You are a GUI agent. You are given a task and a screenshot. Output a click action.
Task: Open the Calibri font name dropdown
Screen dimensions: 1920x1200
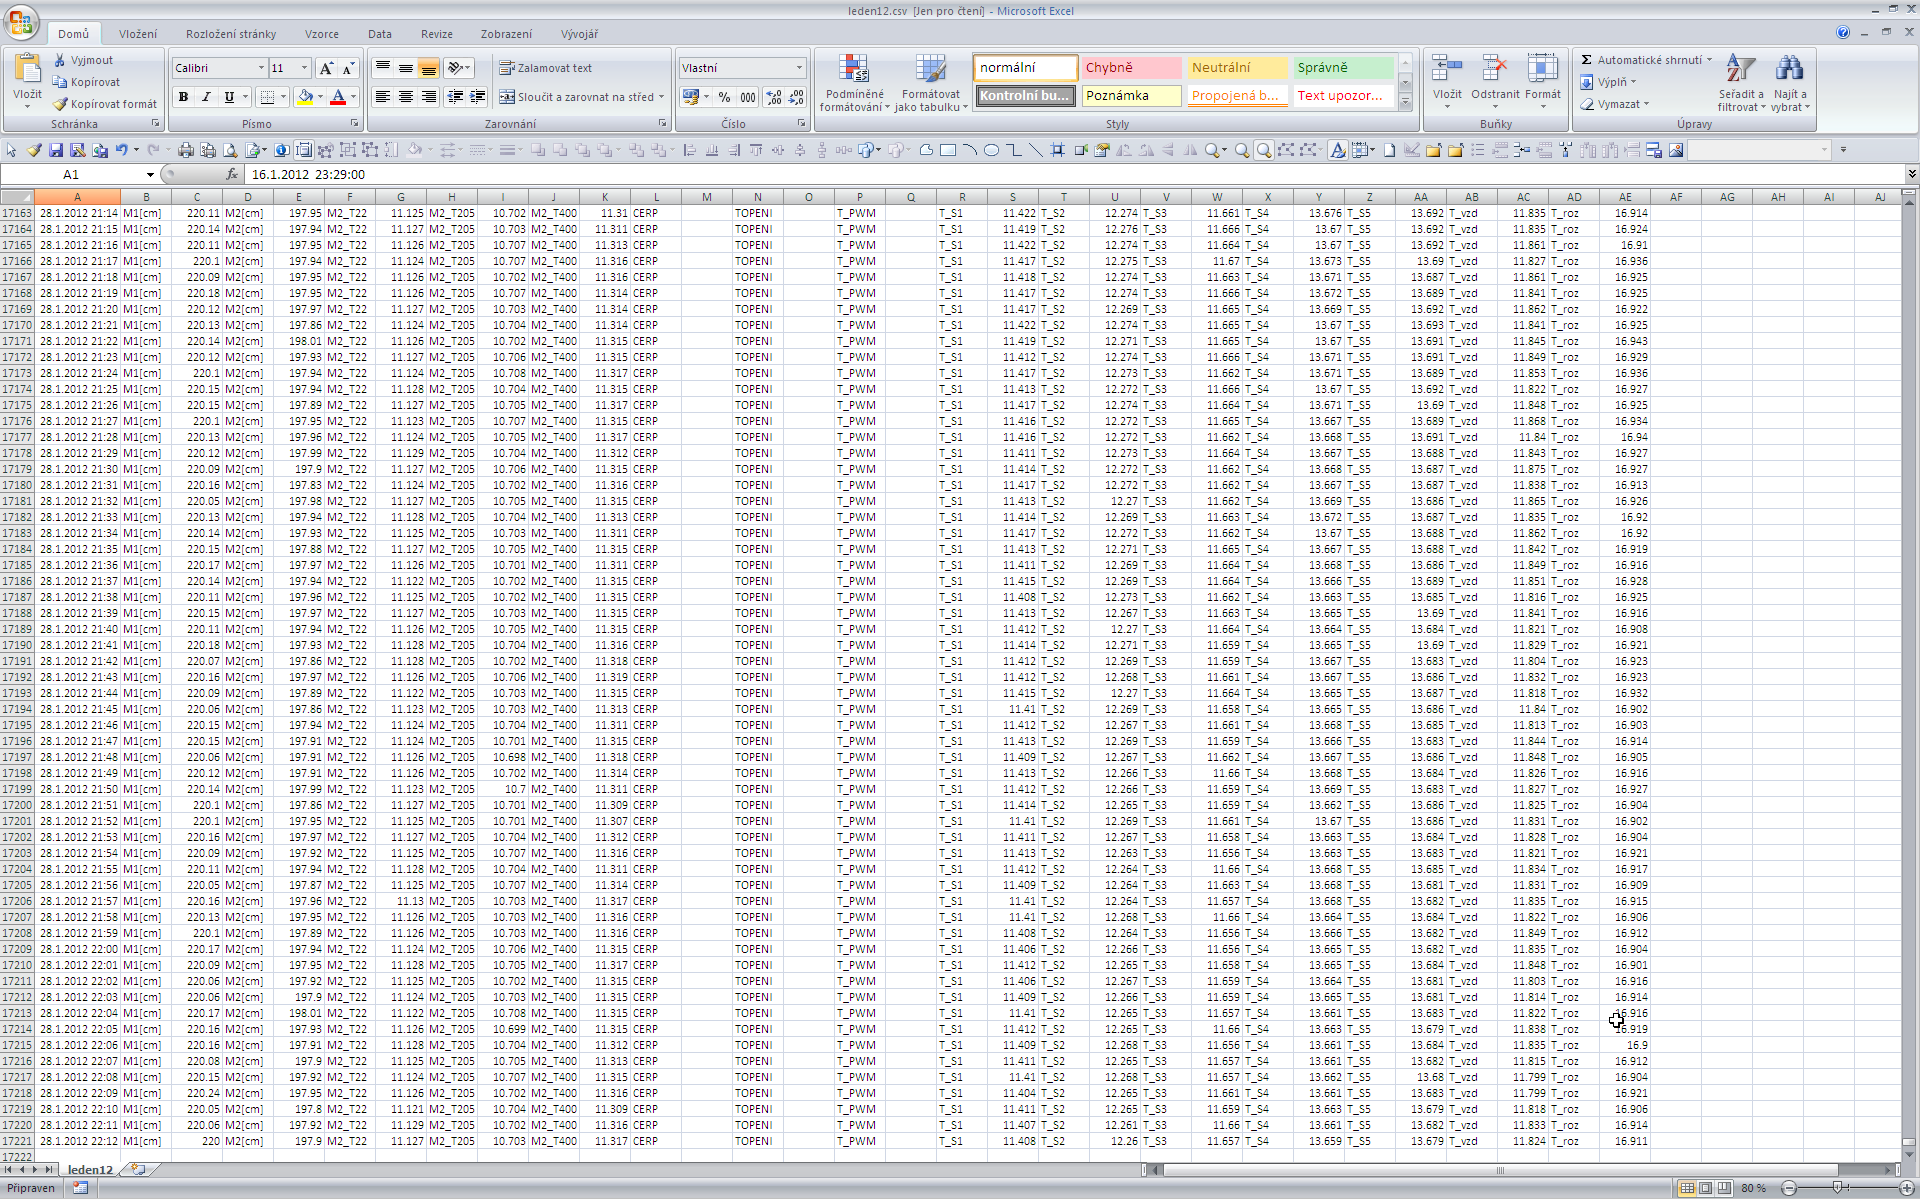point(261,68)
